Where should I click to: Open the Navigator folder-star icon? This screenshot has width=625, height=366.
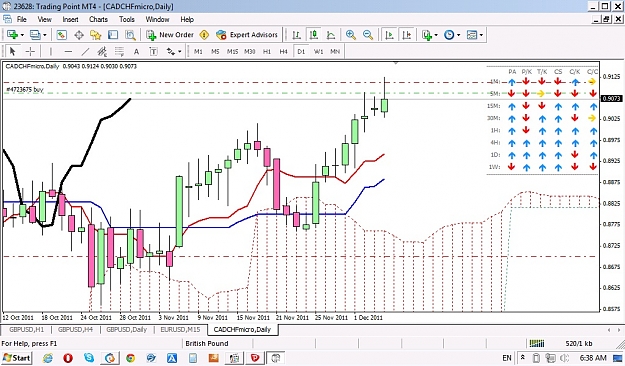96,35
